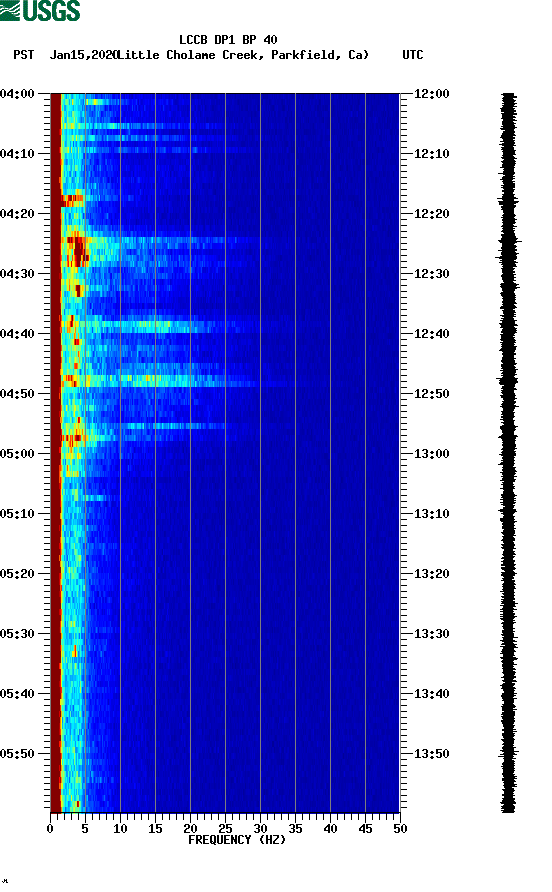The height and width of the screenshot is (892, 552).
Task: Click the '12:30' UTC time label
Action: pos(432,274)
